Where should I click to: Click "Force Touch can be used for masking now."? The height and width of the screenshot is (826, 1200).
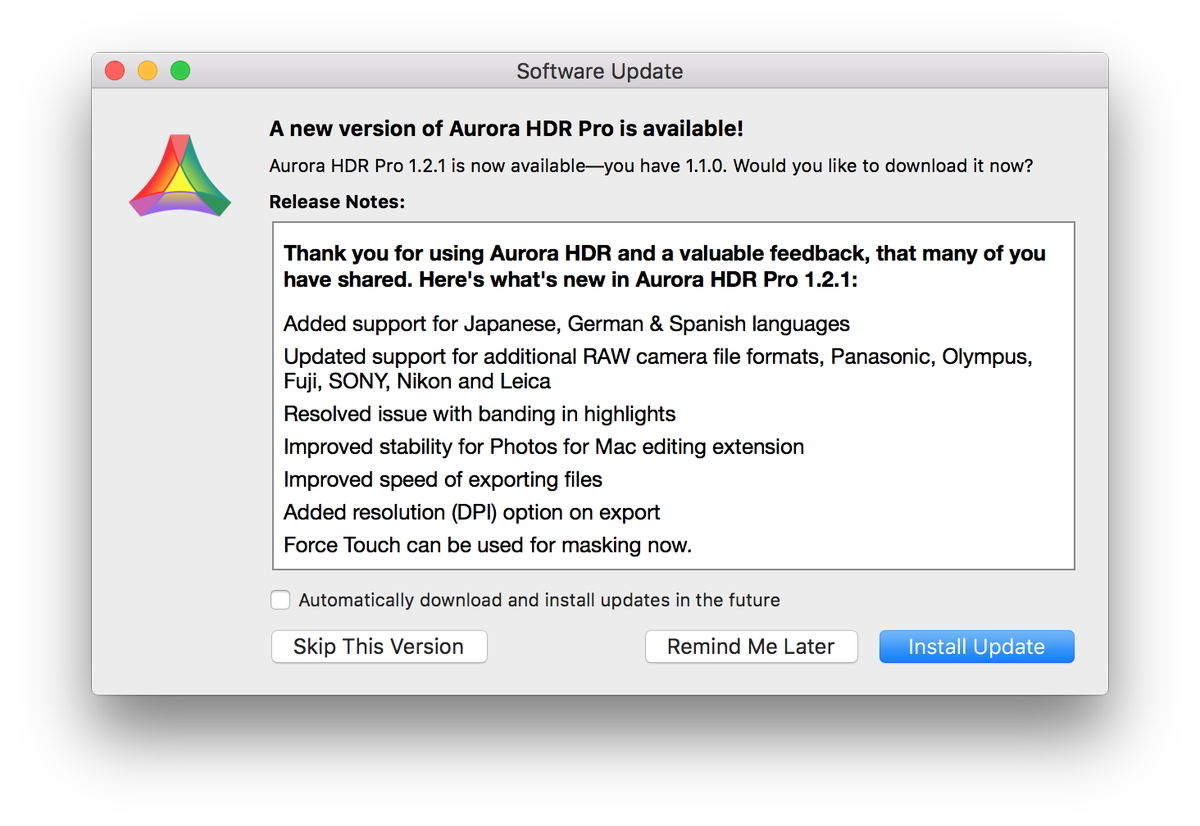point(487,546)
